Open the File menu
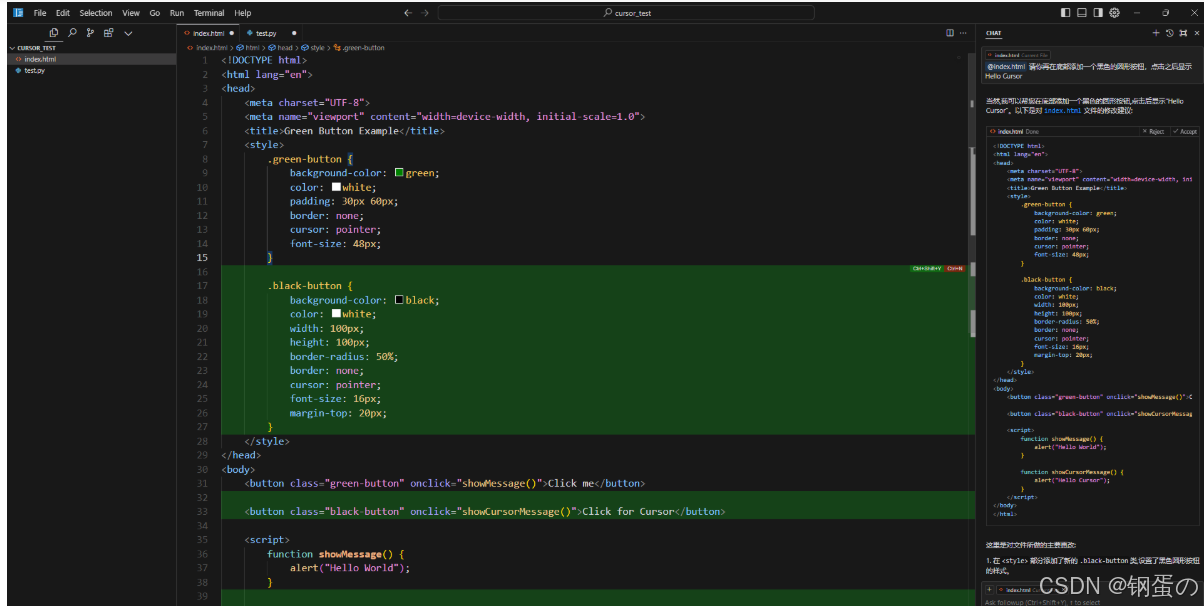This screenshot has width=1204, height=606. (x=40, y=13)
